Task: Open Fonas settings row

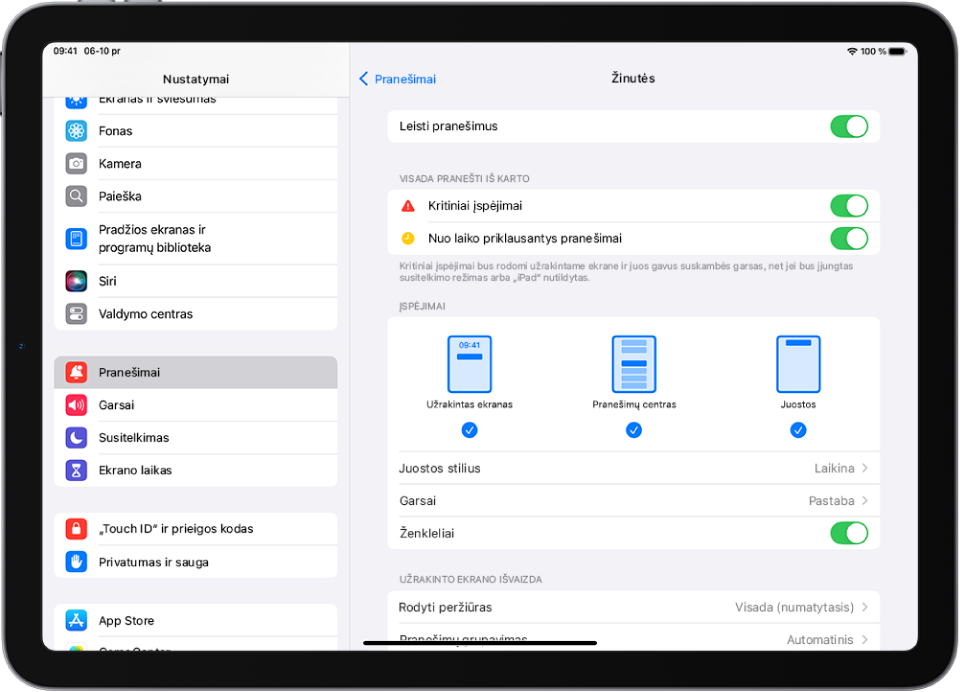Action: [196, 130]
